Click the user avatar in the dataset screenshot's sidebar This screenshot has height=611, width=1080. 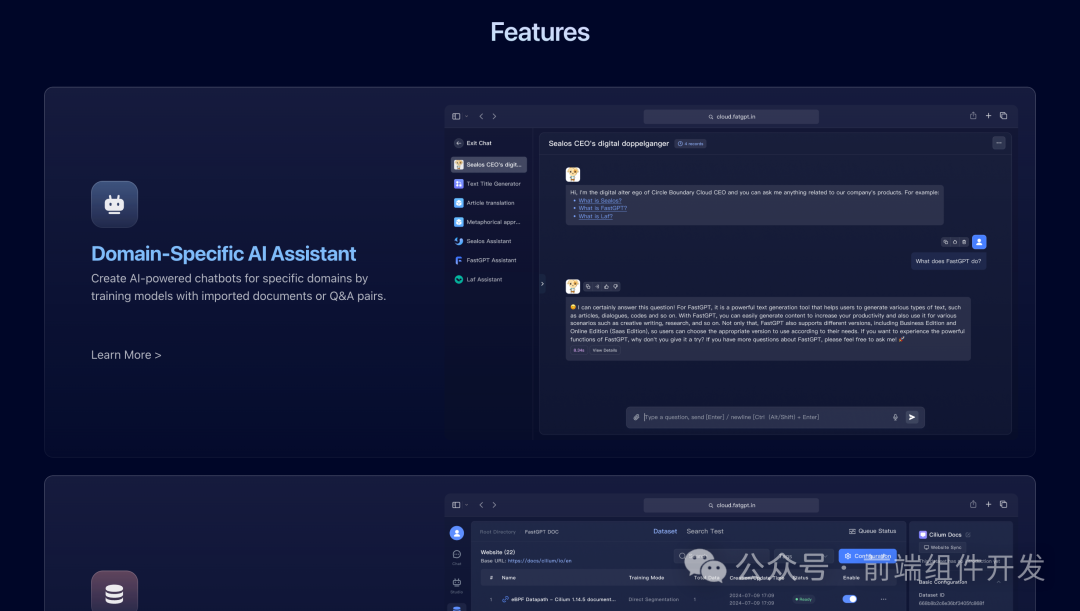tap(457, 533)
